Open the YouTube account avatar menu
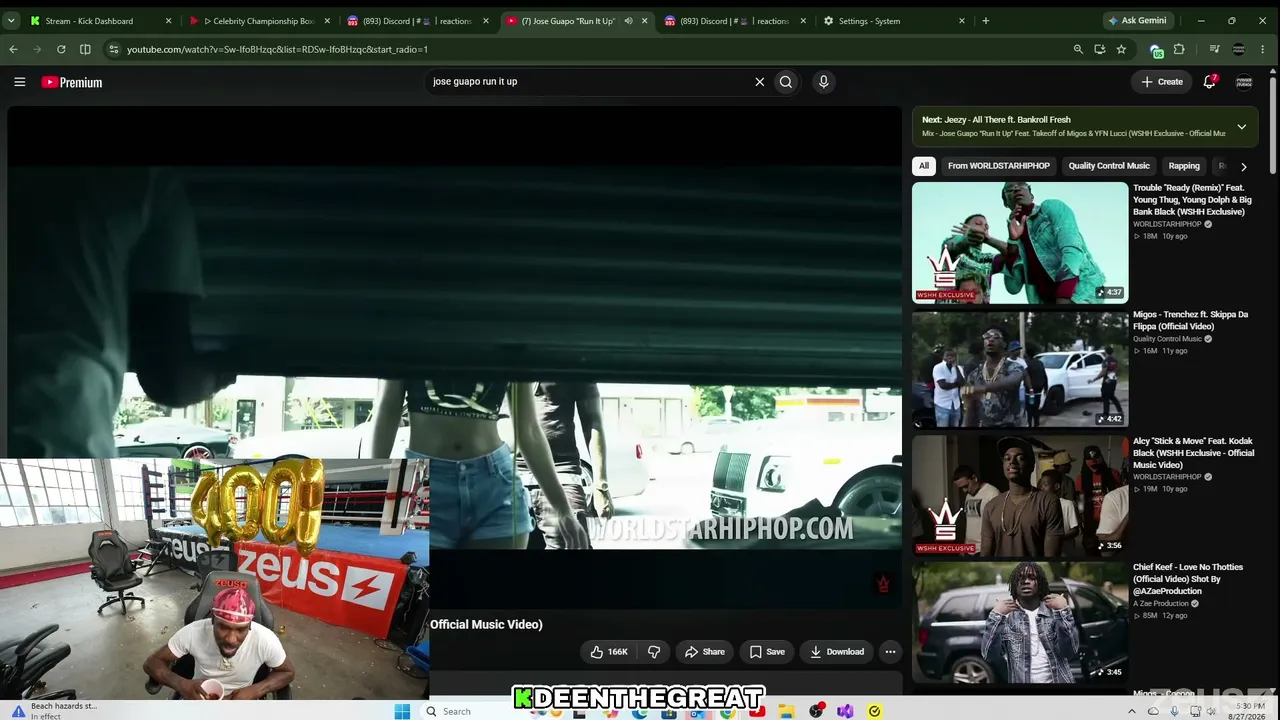This screenshot has height=720, width=1280. click(1244, 82)
